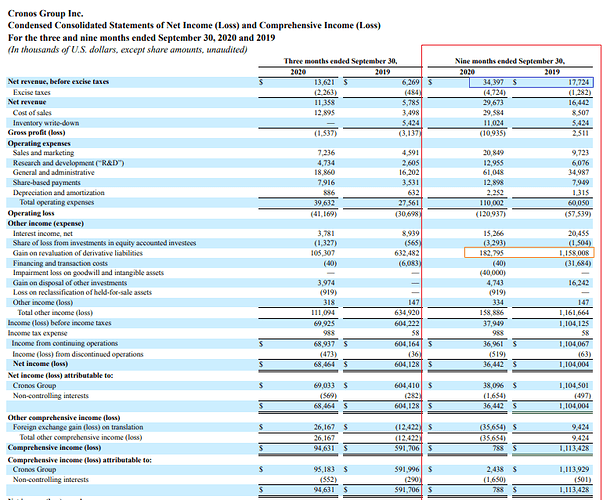The image size is (603, 500).
Task: Click the bold "Operating expenses" section heading
Action: coord(39,143)
